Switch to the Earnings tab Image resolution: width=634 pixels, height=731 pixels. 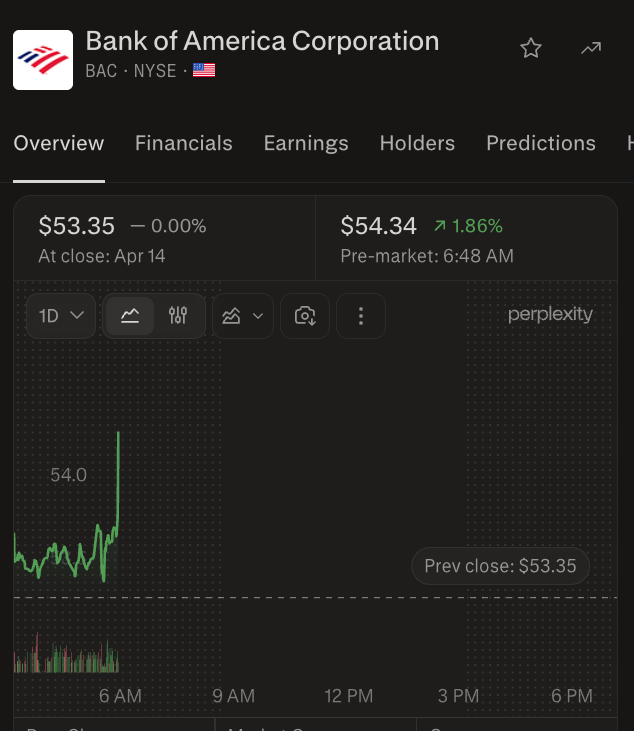[306, 143]
